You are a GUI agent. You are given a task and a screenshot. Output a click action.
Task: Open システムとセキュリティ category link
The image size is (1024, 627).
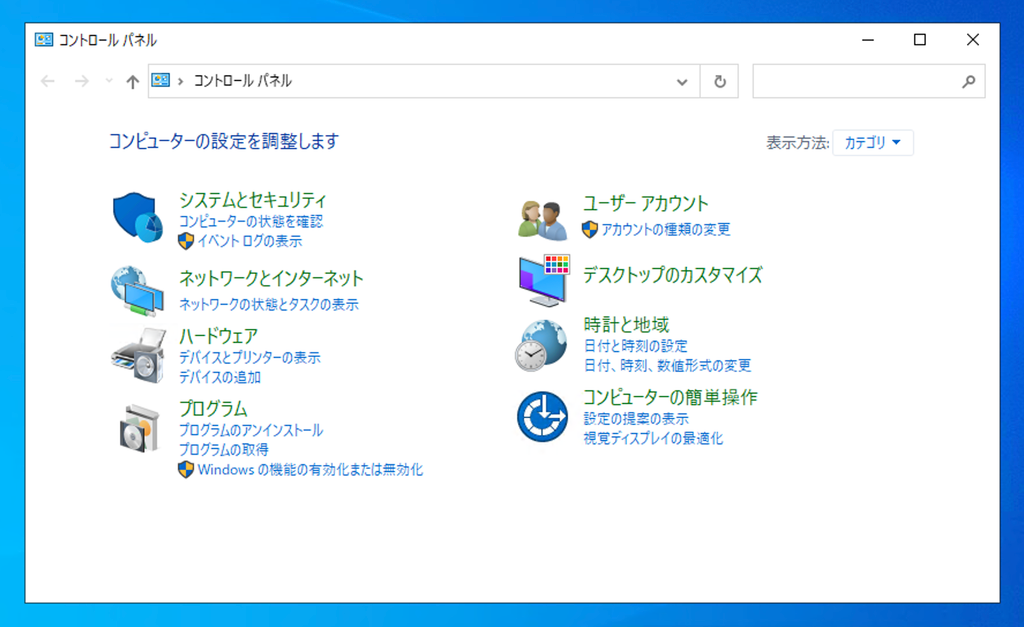click(253, 200)
